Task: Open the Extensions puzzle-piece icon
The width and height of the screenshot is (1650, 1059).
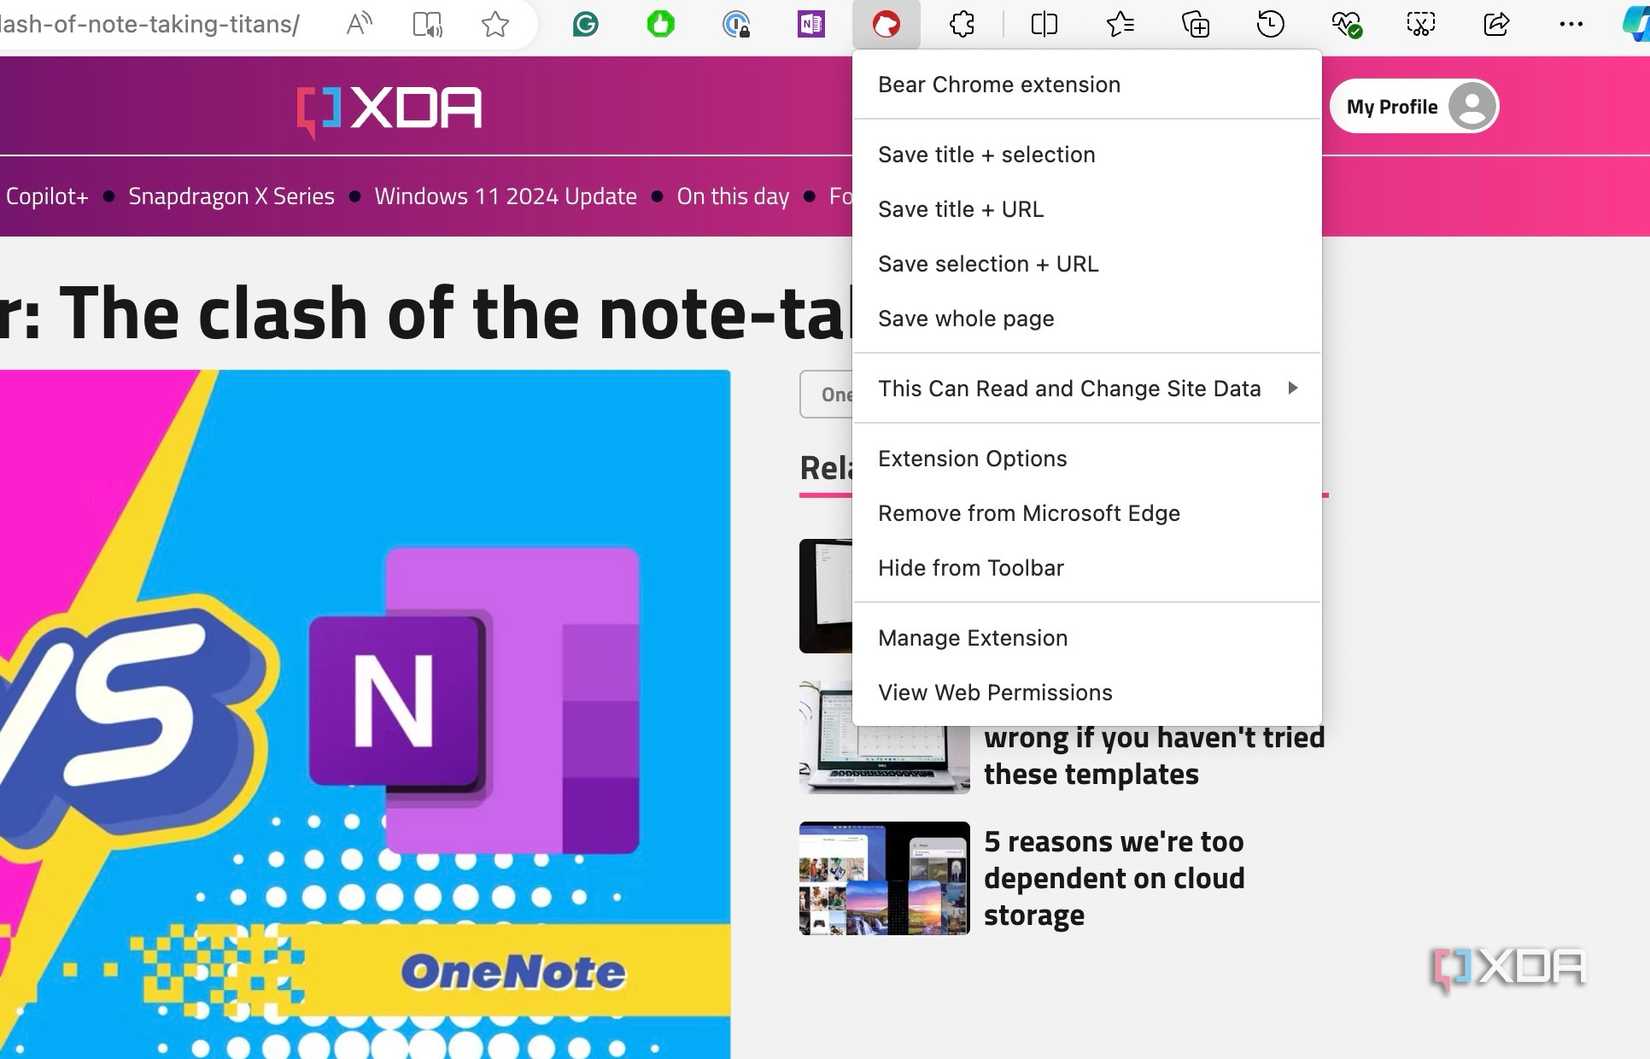Action: pyautogui.click(x=961, y=24)
